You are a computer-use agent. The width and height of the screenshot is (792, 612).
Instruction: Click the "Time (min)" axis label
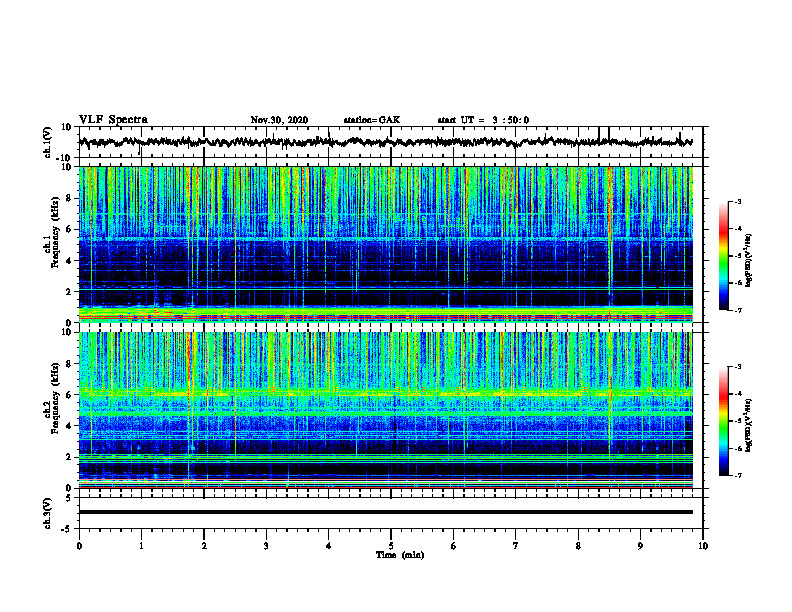pyautogui.click(x=400, y=555)
